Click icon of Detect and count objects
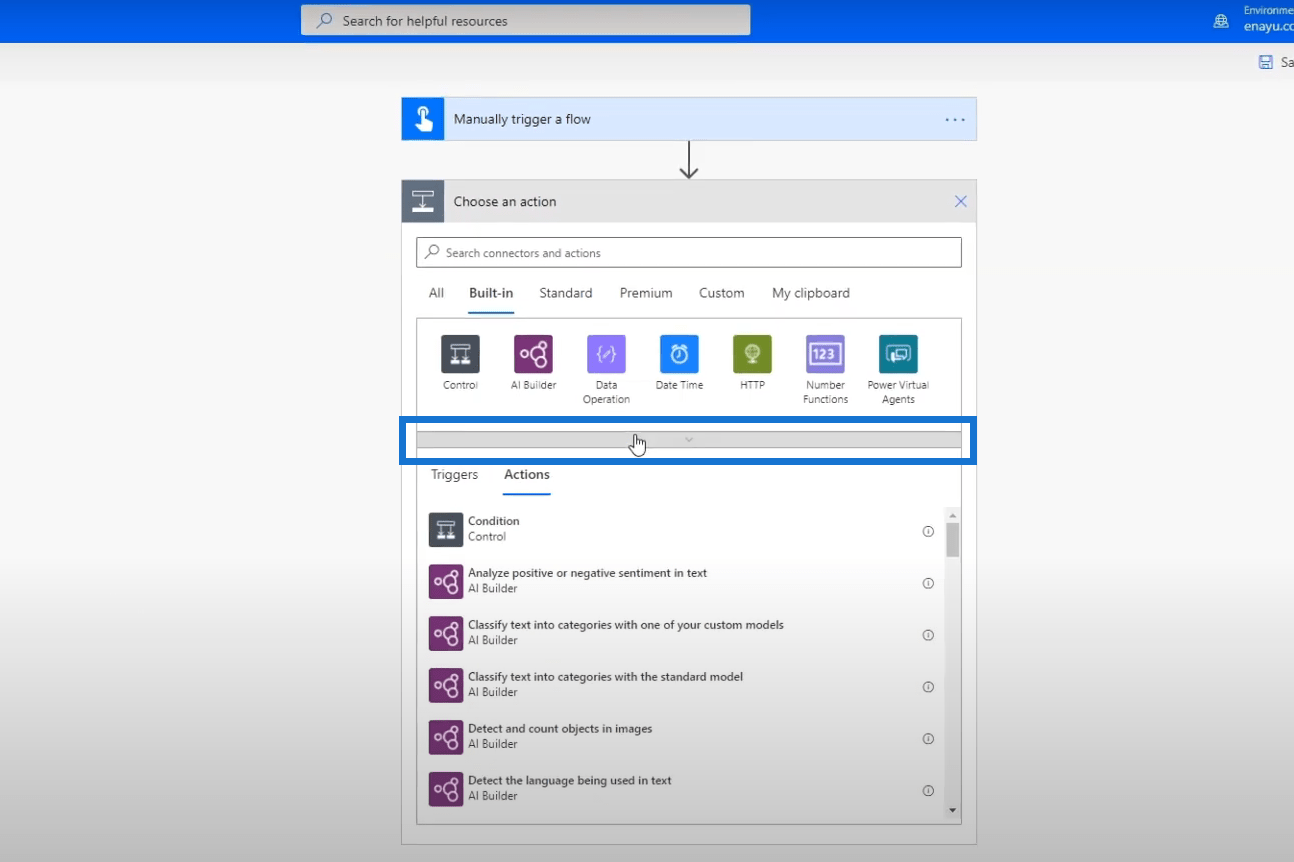 [446, 738]
